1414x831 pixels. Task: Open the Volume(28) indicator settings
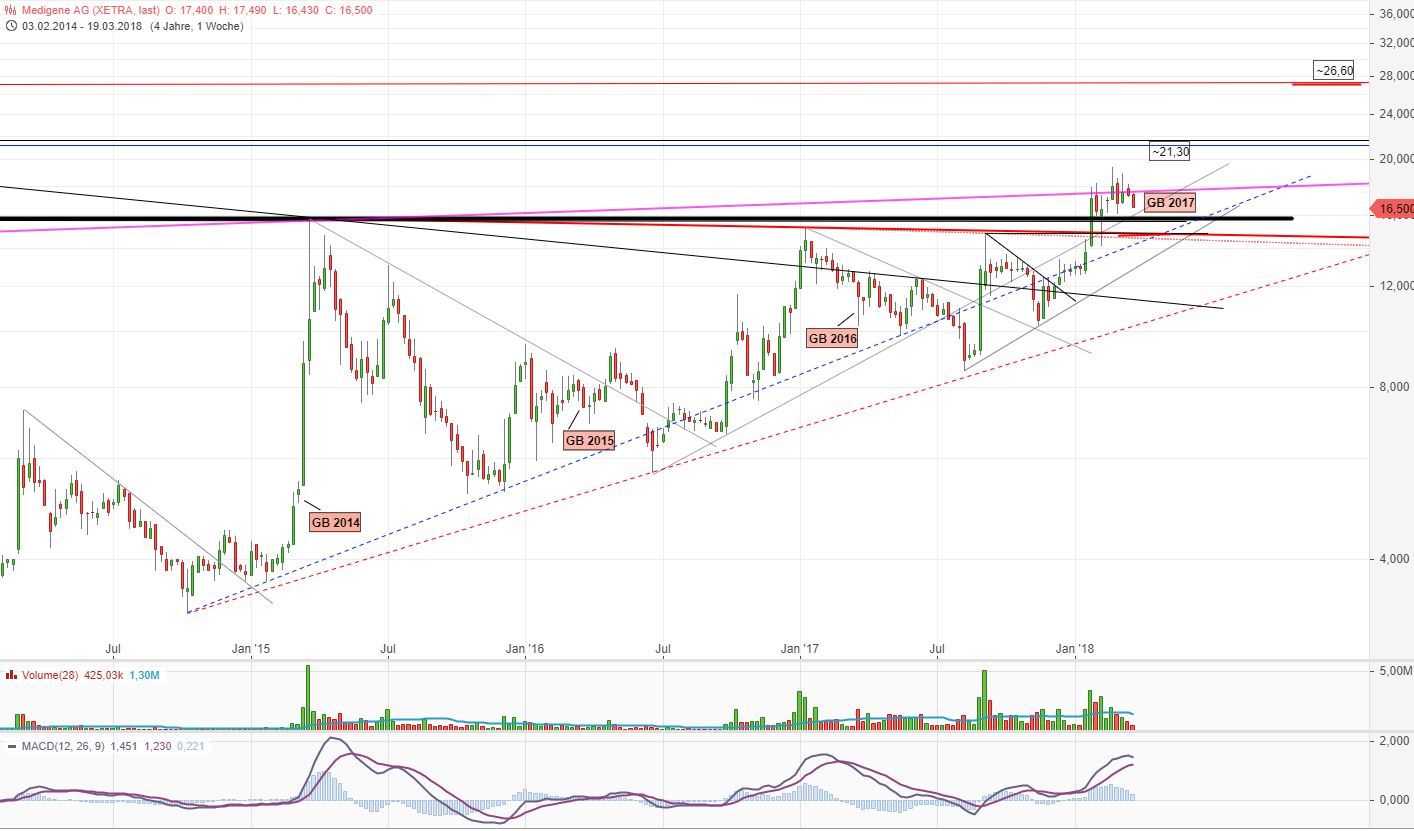pos(50,675)
